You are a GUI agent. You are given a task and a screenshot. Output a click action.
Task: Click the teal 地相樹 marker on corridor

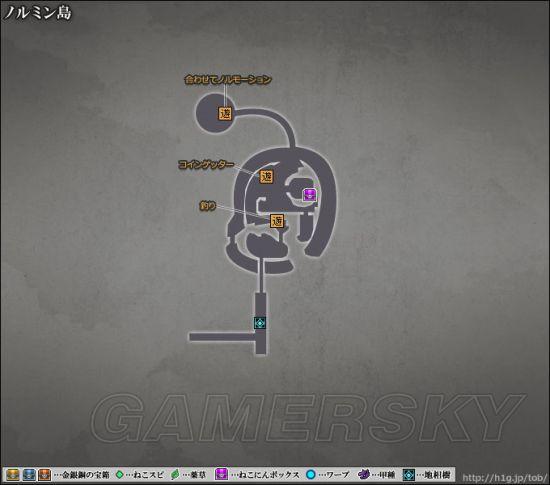(260, 323)
